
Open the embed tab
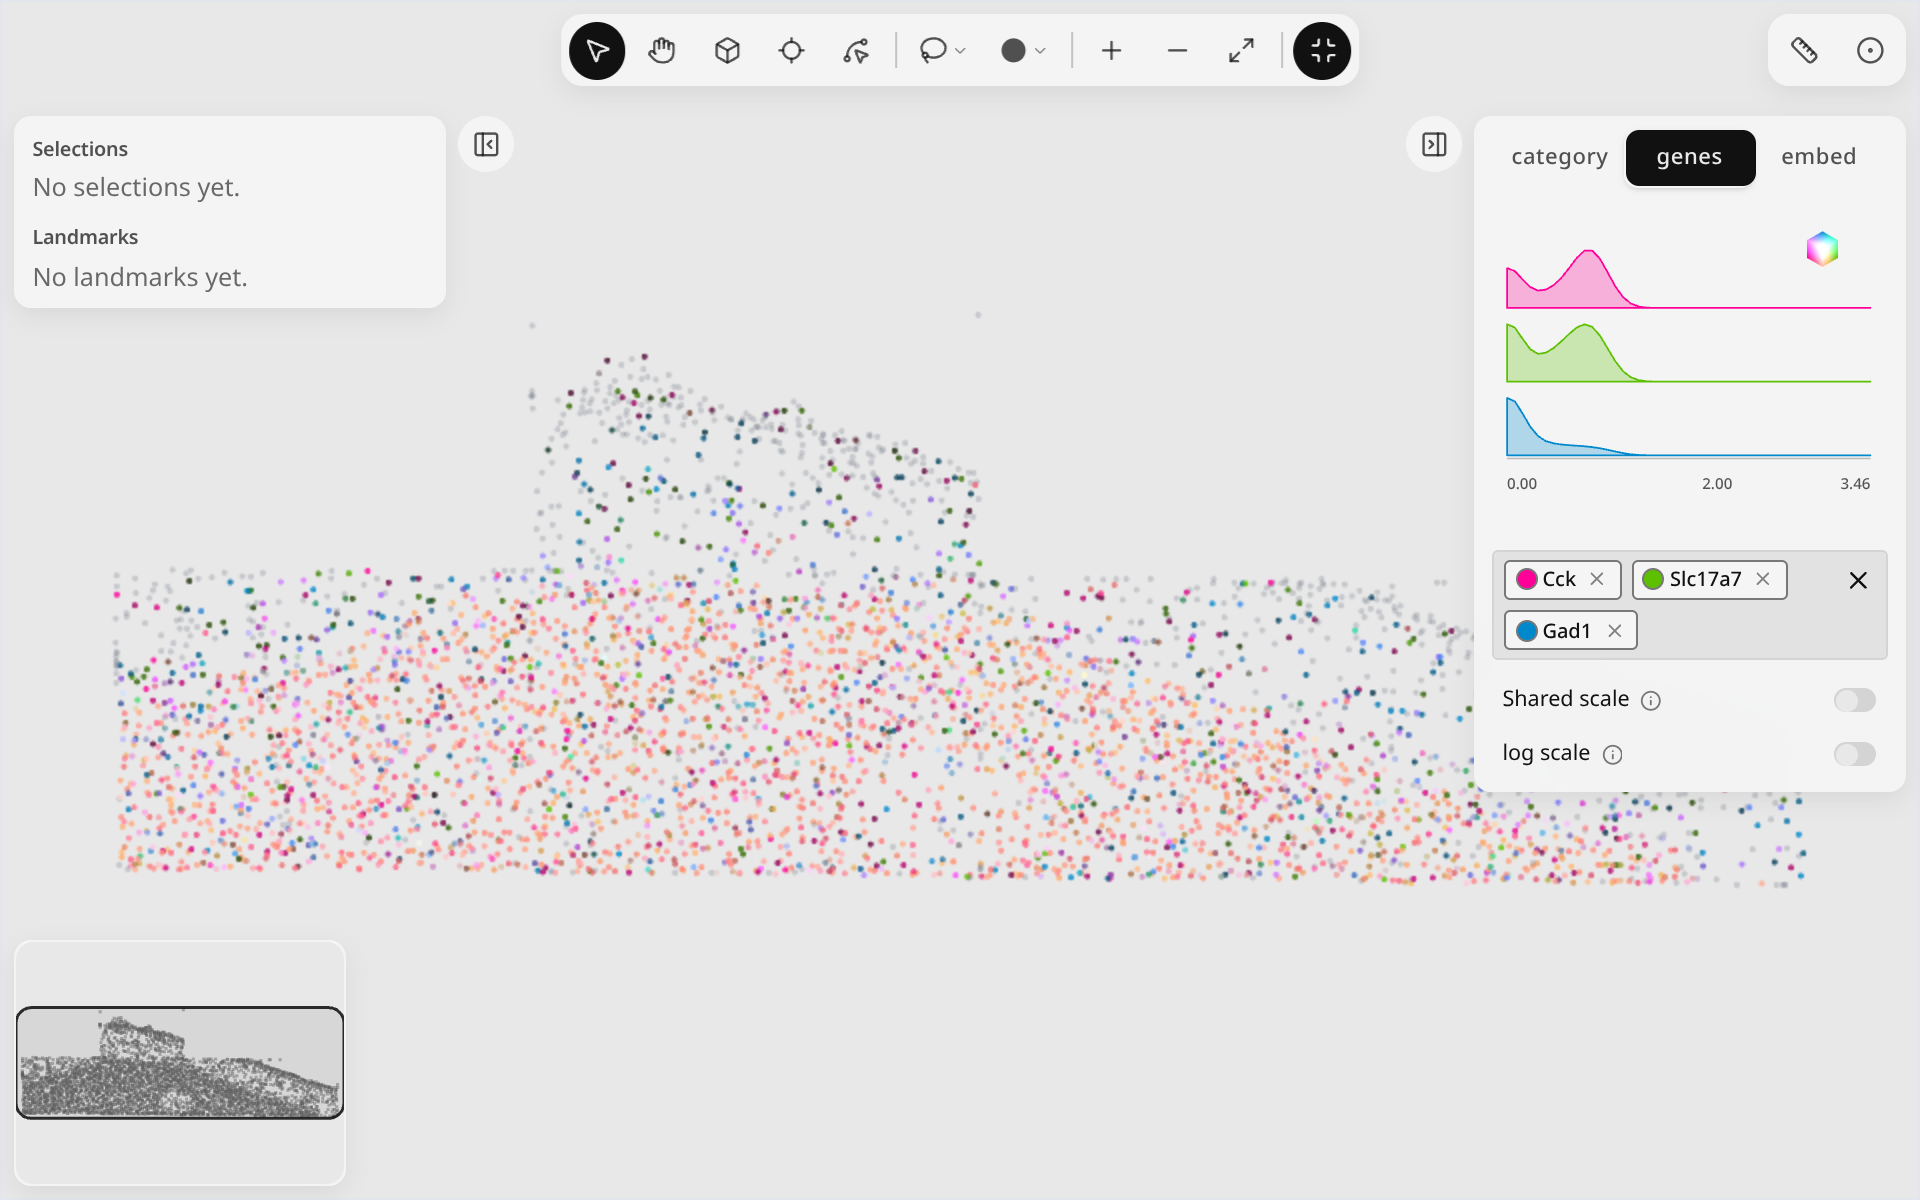[x=1818, y=157]
